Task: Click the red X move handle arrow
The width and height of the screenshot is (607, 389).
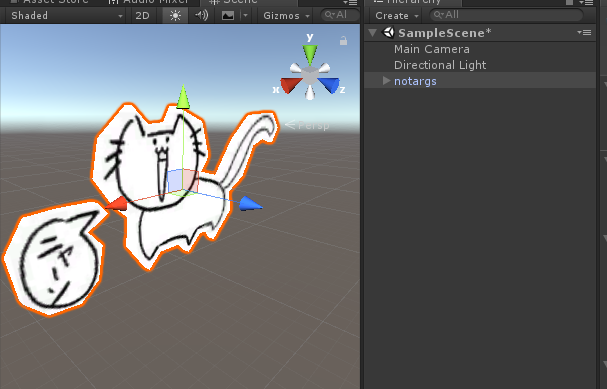Action: (116, 203)
